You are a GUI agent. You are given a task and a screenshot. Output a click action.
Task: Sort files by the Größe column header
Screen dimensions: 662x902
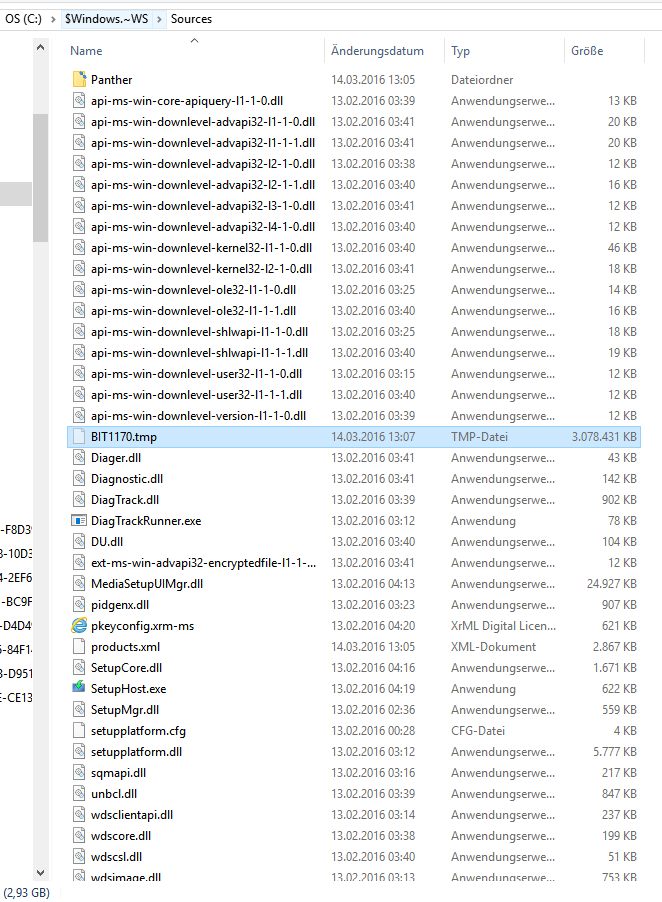pyautogui.click(x=587, y=51)
